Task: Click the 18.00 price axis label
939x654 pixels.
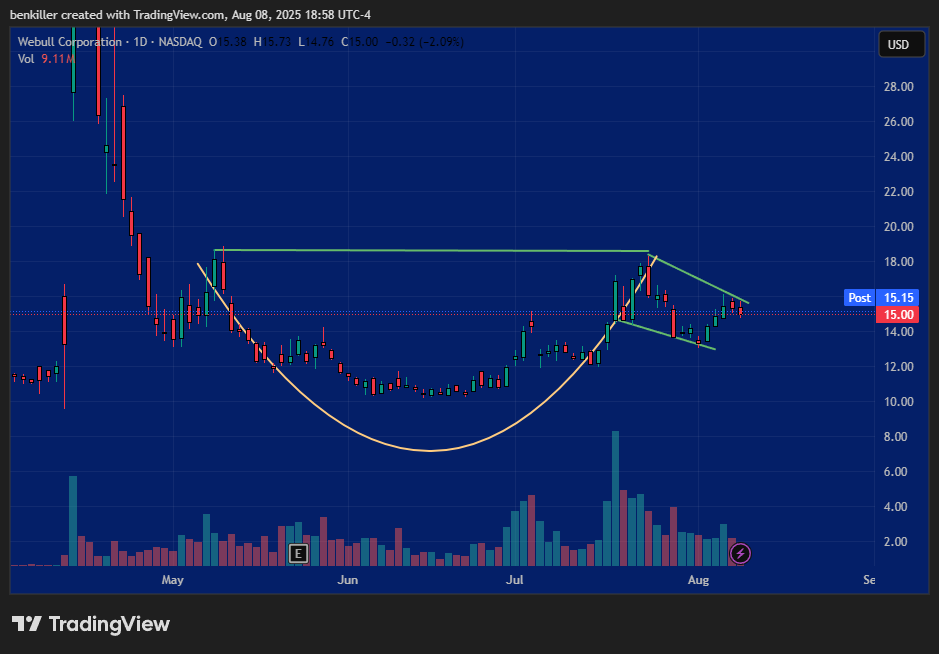Action: (x=898, y=262)
